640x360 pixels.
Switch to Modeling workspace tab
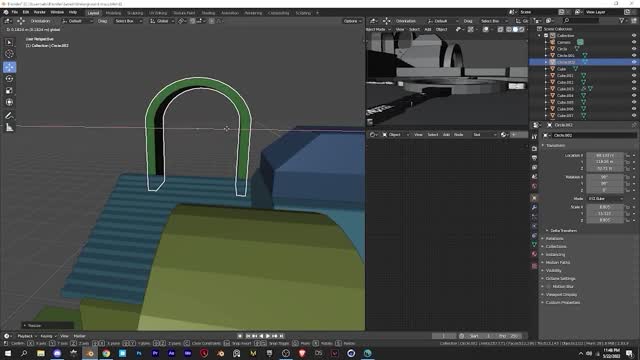[113, 13]
